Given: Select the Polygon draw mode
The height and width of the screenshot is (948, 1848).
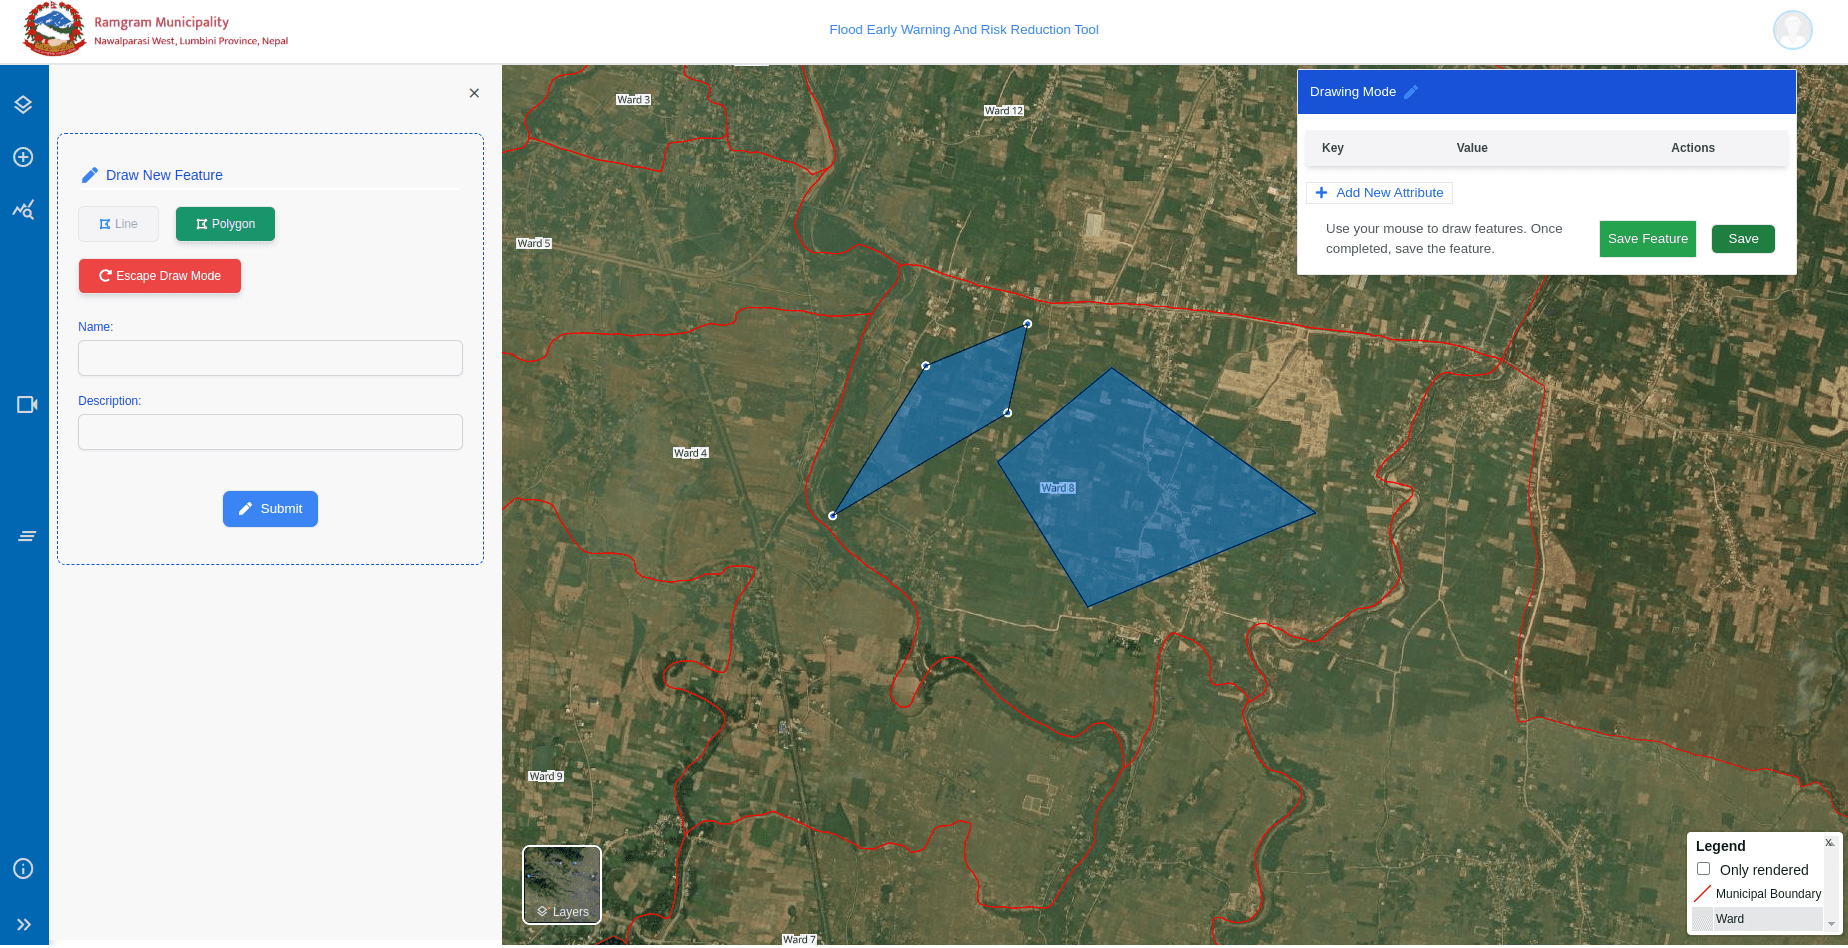Looking at the screenshot, I should pos(225,224).
